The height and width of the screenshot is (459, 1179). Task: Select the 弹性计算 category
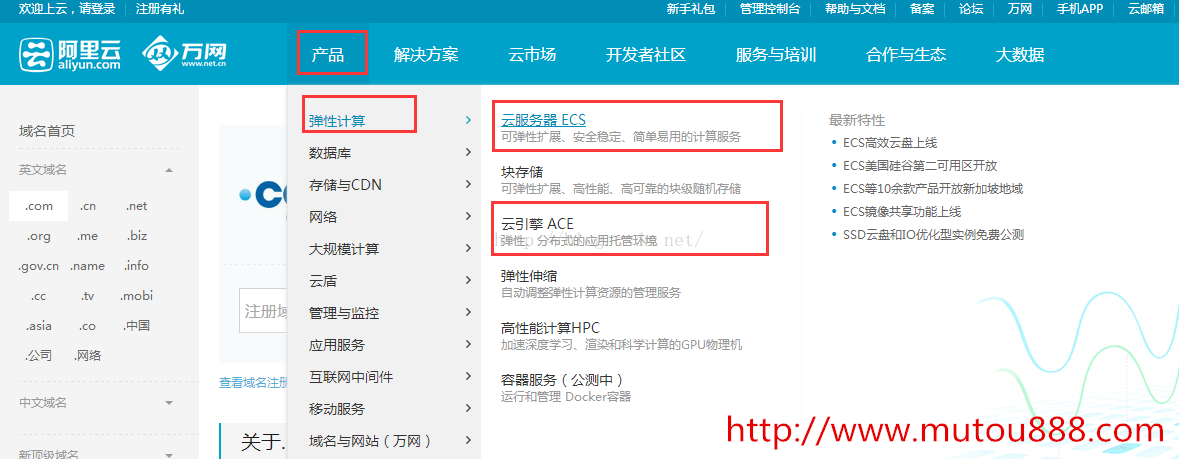(x=338, y=121)
